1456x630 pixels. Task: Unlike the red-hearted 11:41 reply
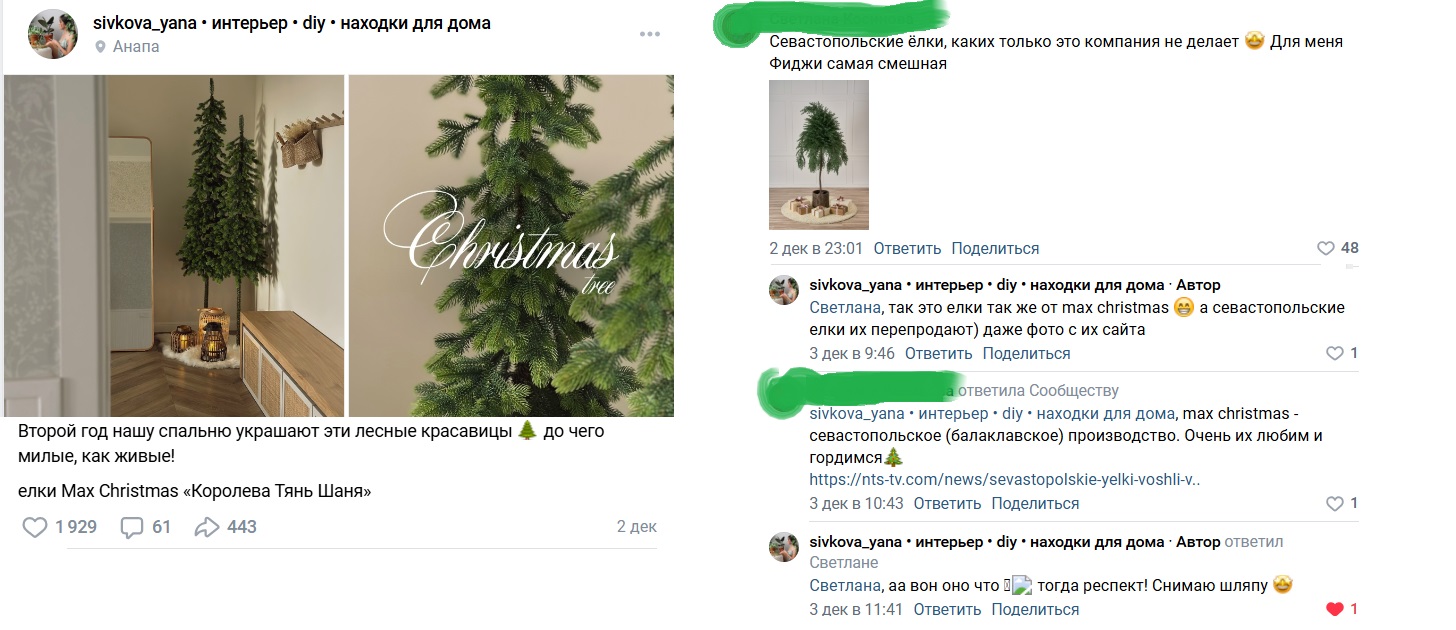coord(1334,609)
